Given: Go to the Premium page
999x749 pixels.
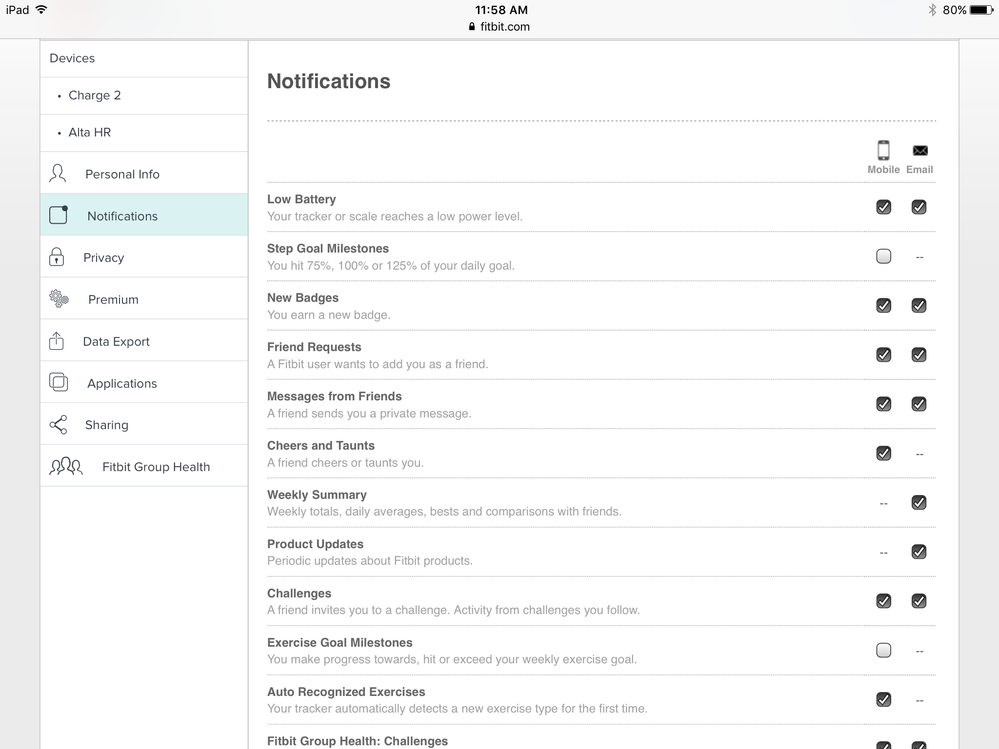Looking at the screenshot, I should click(x=144, y=299).
